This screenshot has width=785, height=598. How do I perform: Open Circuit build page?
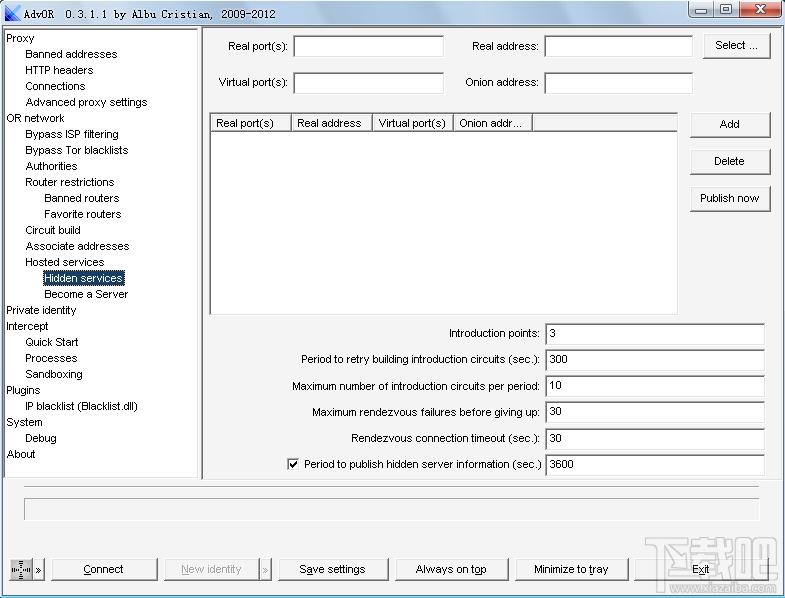tap(53, 230)
